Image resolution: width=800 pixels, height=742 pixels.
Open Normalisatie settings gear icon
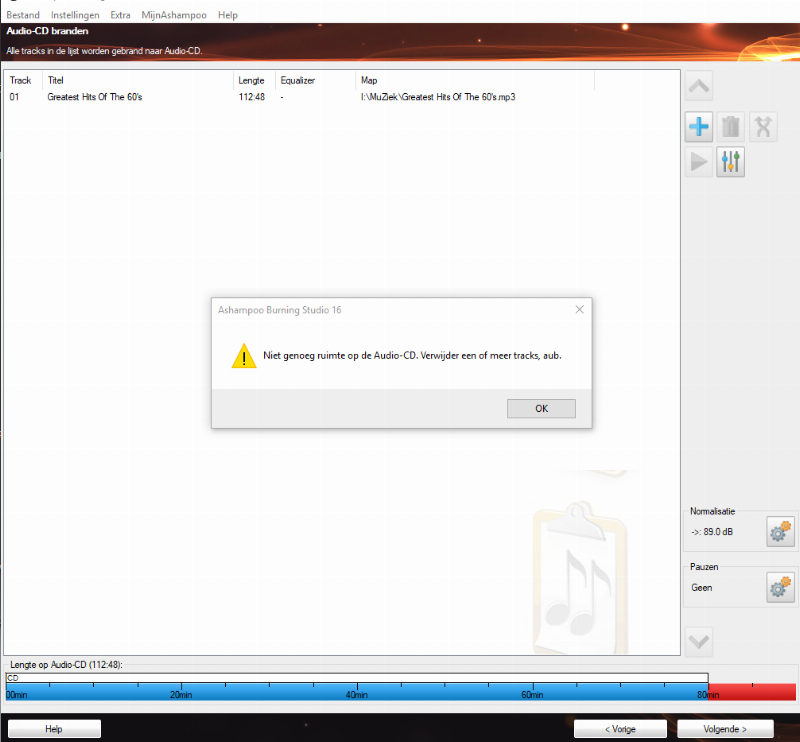click(781, 531)
